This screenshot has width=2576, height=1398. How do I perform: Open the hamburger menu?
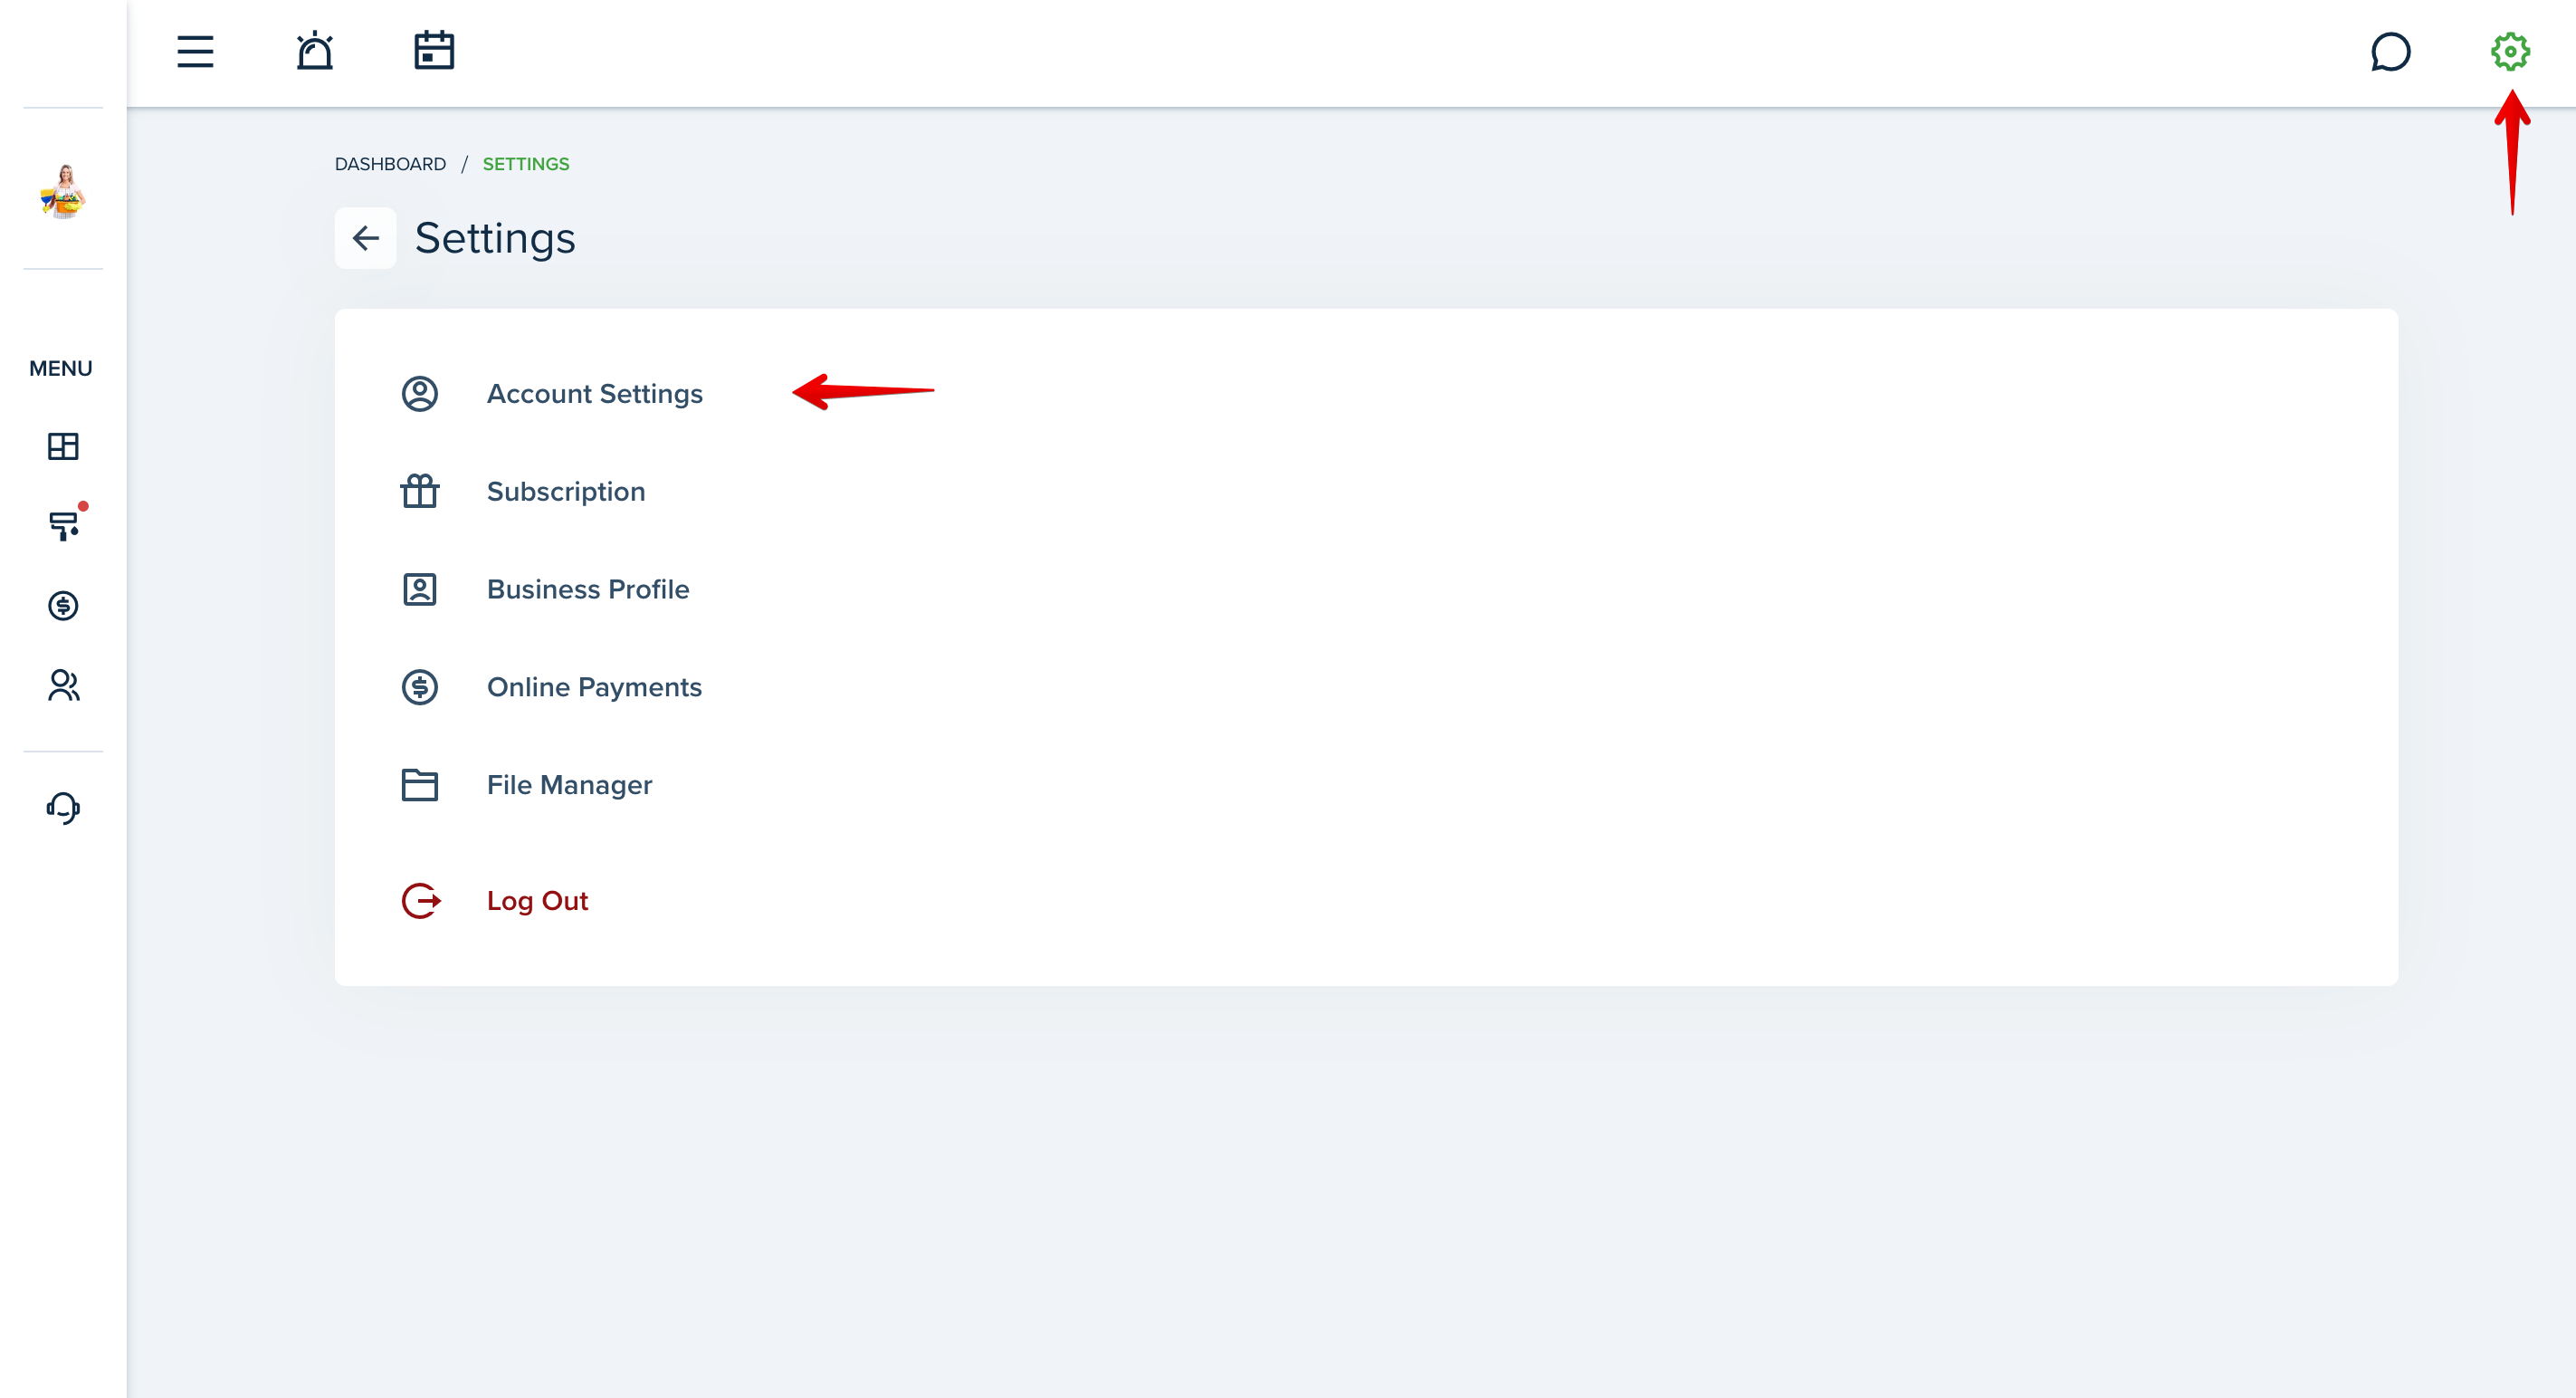coord(195,51)
